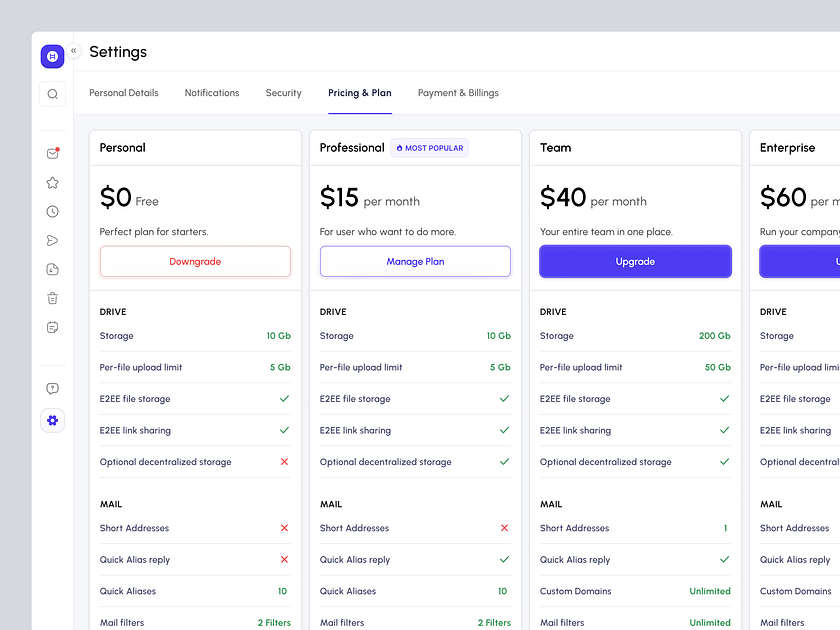Open search from the sidebar magnifier
The width and height of the screenshot is (840, 630).
(x=52, y=94)
